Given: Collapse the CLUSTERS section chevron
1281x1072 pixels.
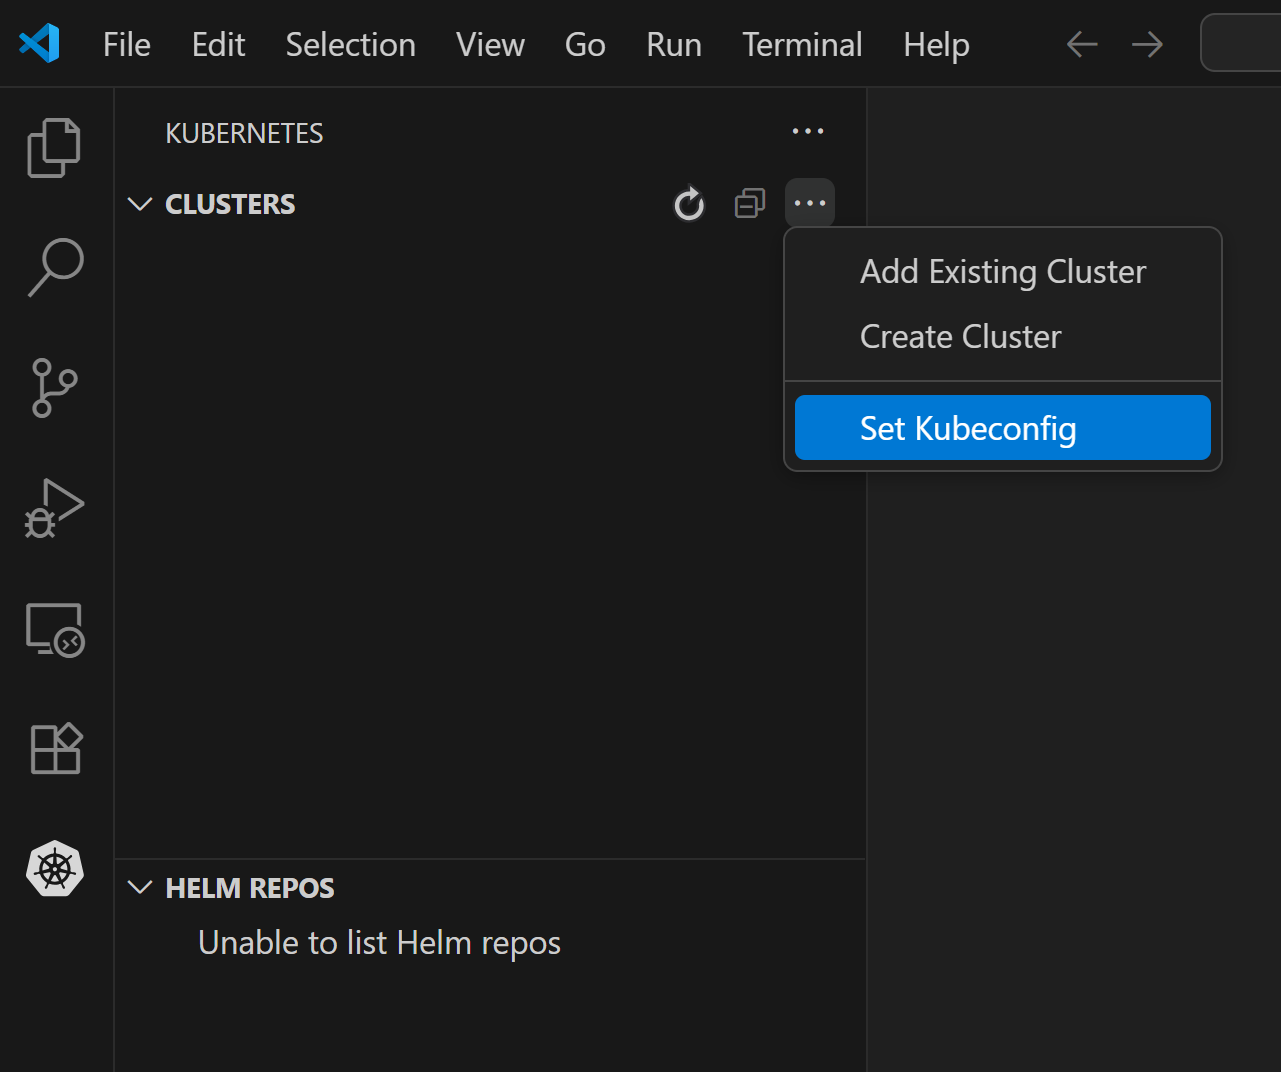Looking at the screenshot, I should click(140, 204).
